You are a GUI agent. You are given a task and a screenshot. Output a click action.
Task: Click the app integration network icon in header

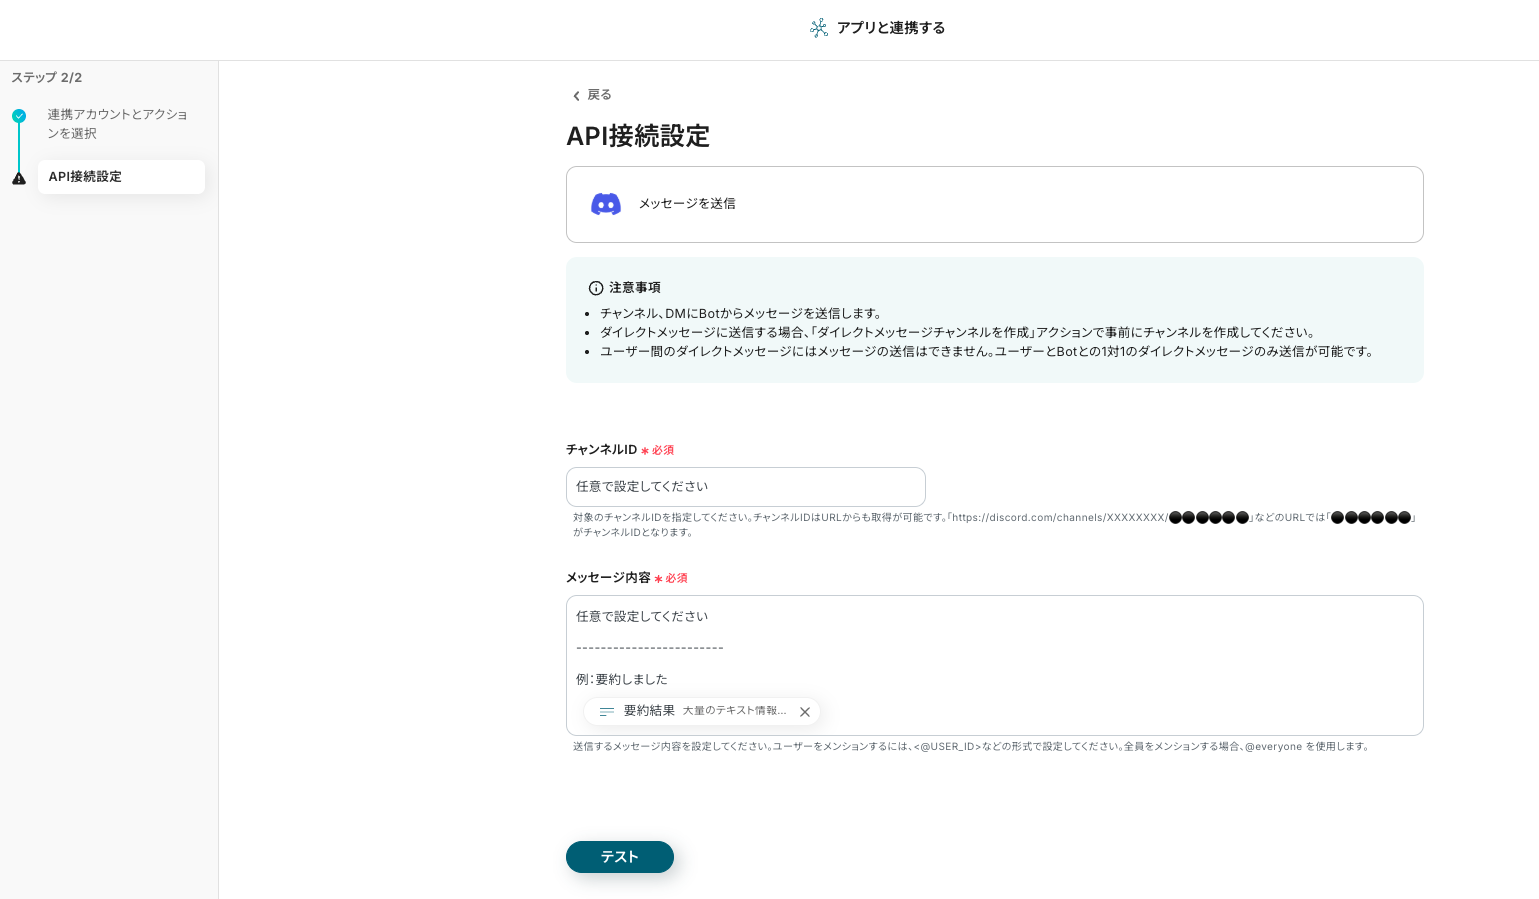819,28
